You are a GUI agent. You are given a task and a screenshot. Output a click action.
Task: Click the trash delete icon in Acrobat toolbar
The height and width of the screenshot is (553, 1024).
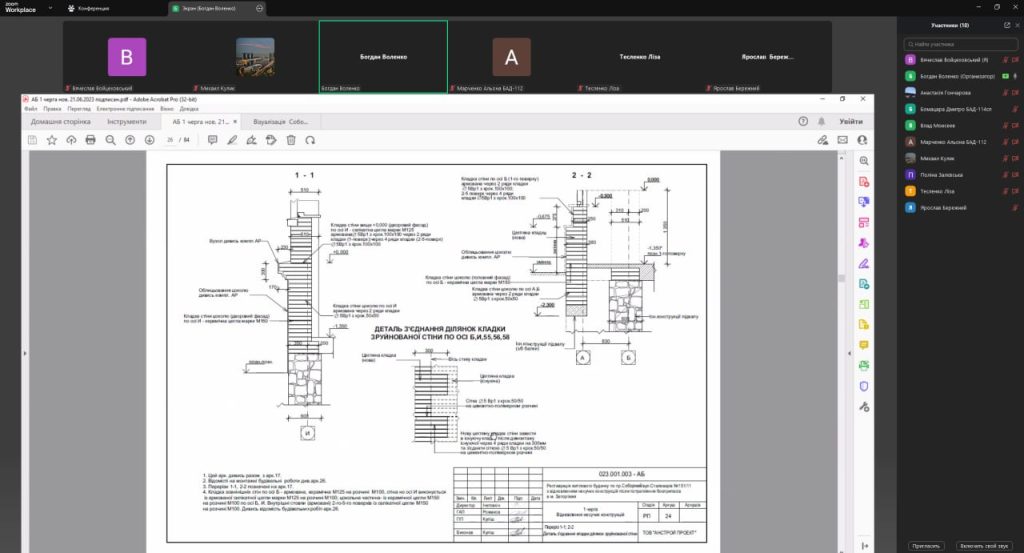[291, 140]
